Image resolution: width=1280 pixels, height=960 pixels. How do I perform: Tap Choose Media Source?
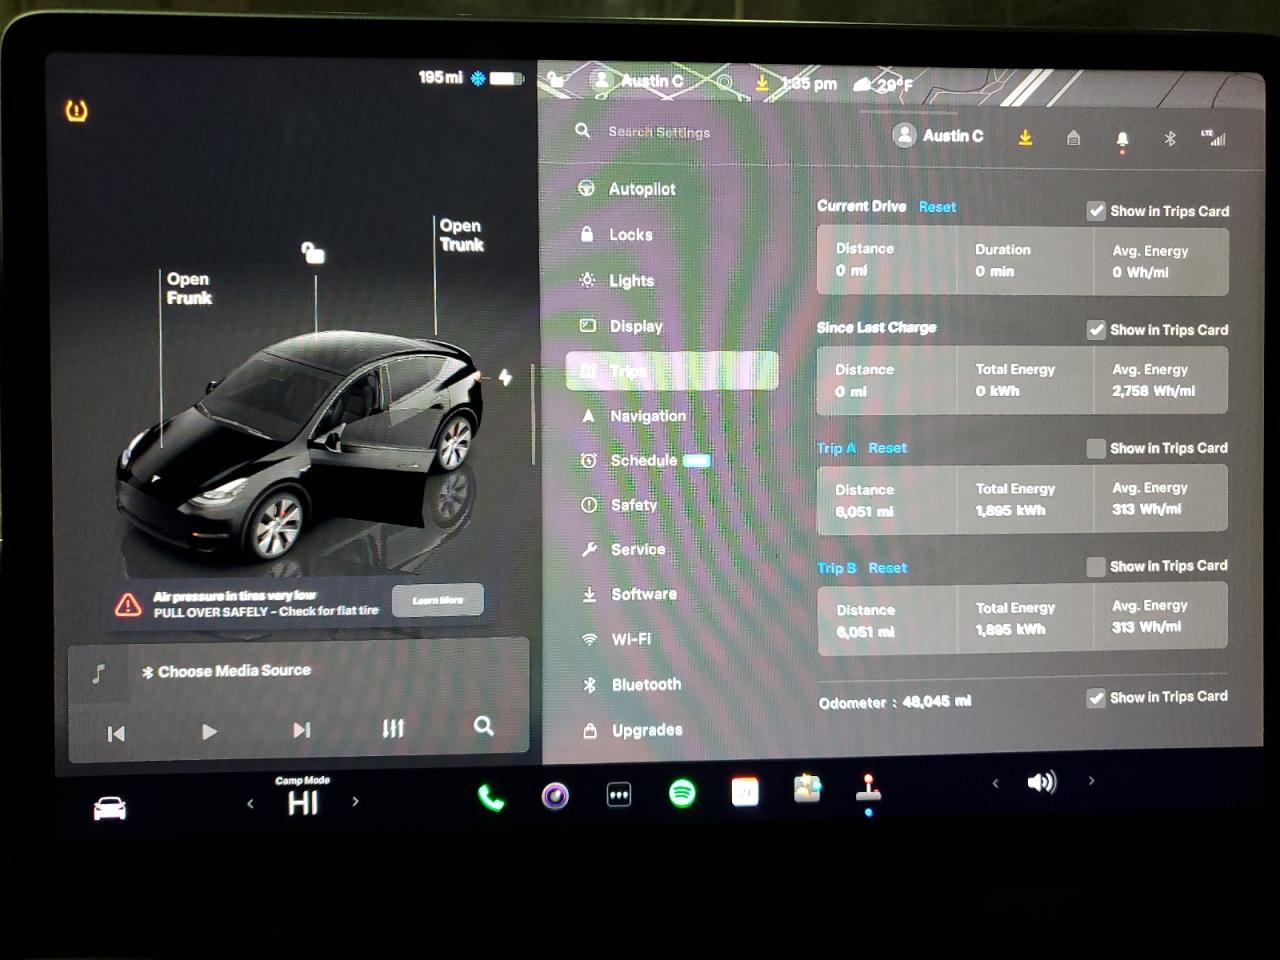pyautogui.click(x=227, y=671)
